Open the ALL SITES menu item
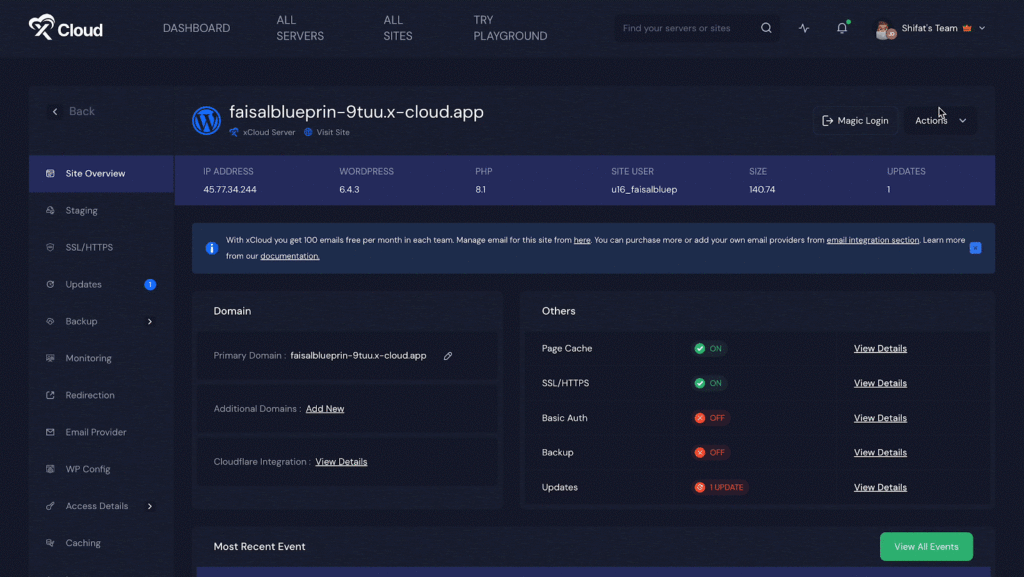The width and height of the screenshot is (1024, 577). click(x=396, y=28)
